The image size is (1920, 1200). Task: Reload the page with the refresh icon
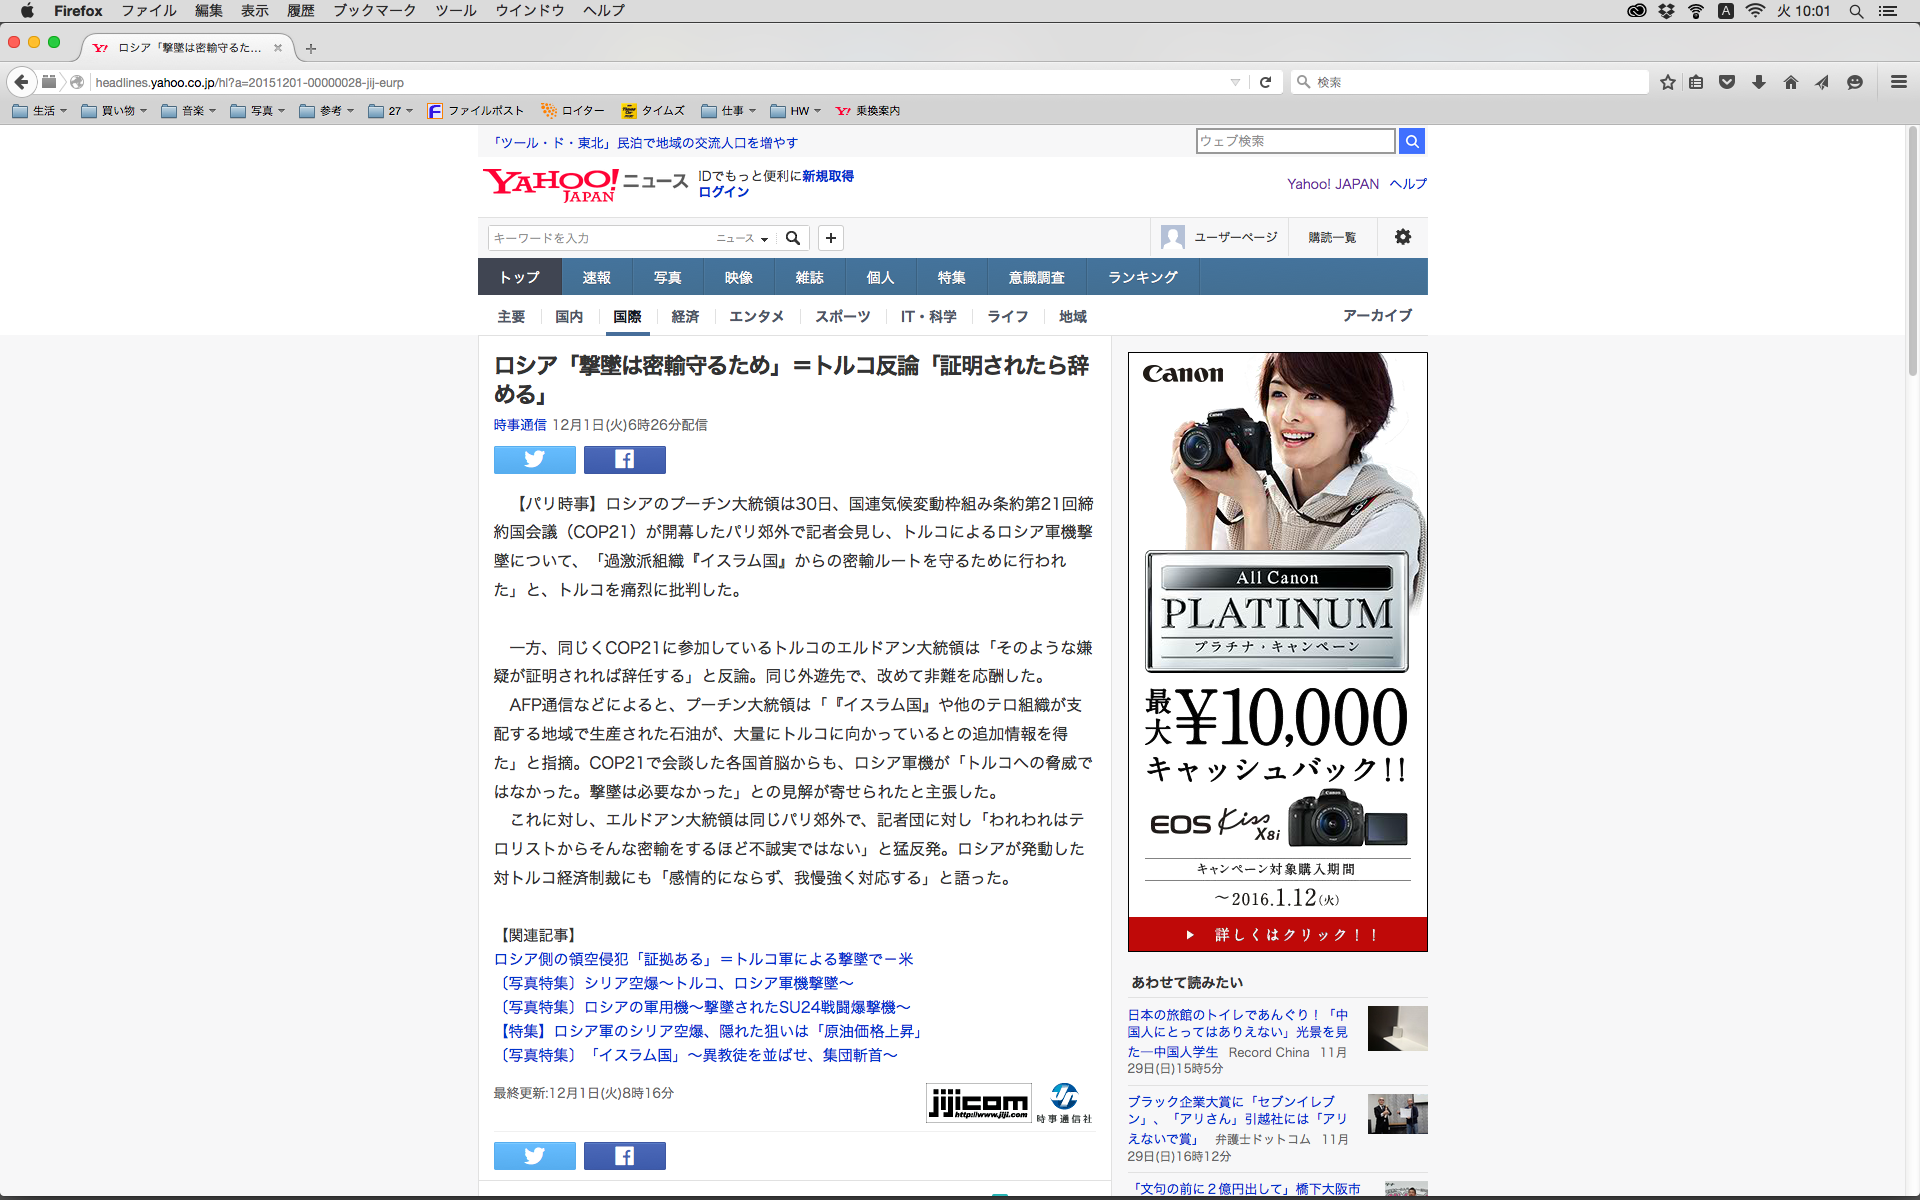pos(1265,82)
